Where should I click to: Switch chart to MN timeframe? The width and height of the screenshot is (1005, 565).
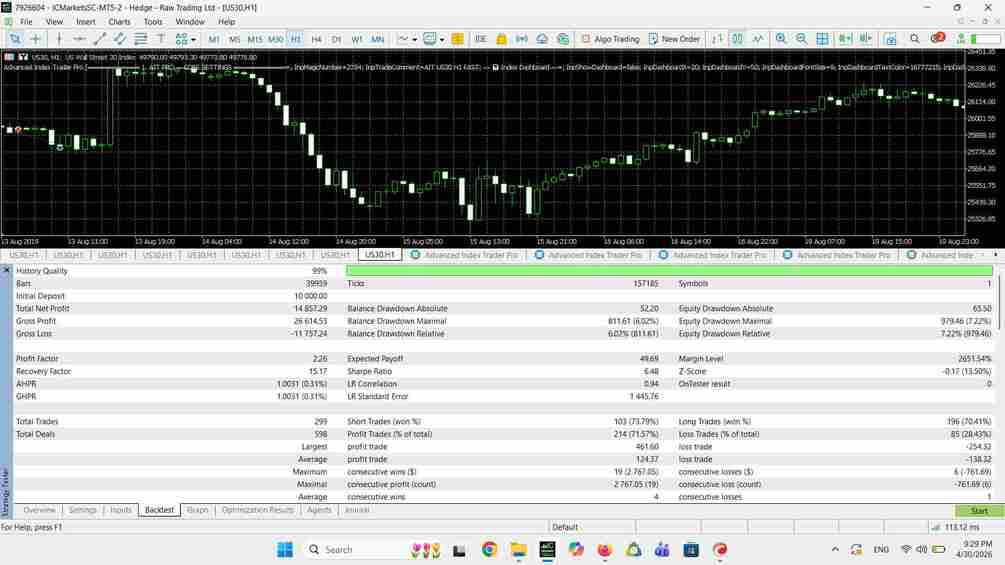click(378, 40)
